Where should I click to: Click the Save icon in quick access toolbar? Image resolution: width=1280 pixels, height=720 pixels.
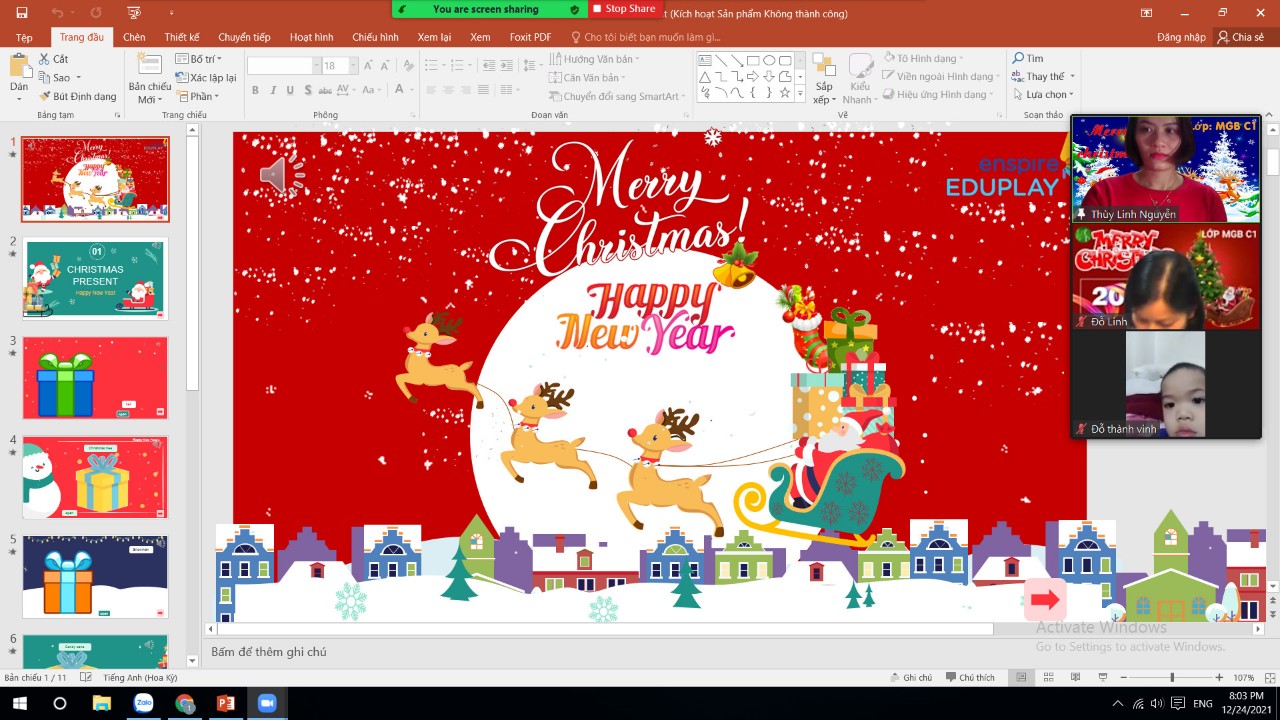click(22, 13)
